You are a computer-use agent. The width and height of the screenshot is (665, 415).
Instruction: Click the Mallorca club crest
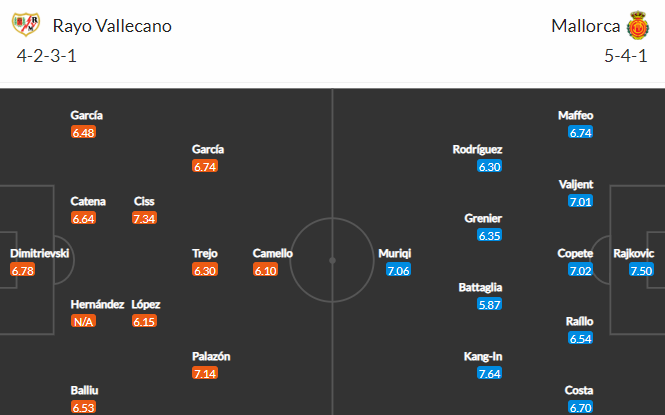[638, 25]
